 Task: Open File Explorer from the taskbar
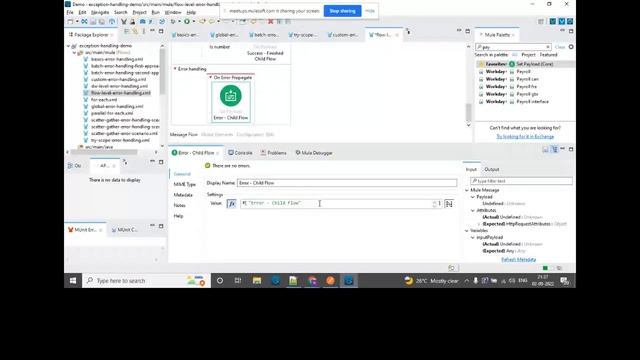pyautogui.click(x=257, y=281)
